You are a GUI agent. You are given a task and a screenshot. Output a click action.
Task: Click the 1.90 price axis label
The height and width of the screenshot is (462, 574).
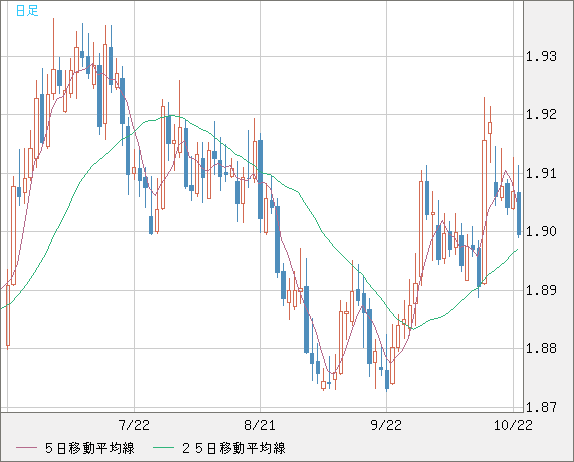coord(541,231)
